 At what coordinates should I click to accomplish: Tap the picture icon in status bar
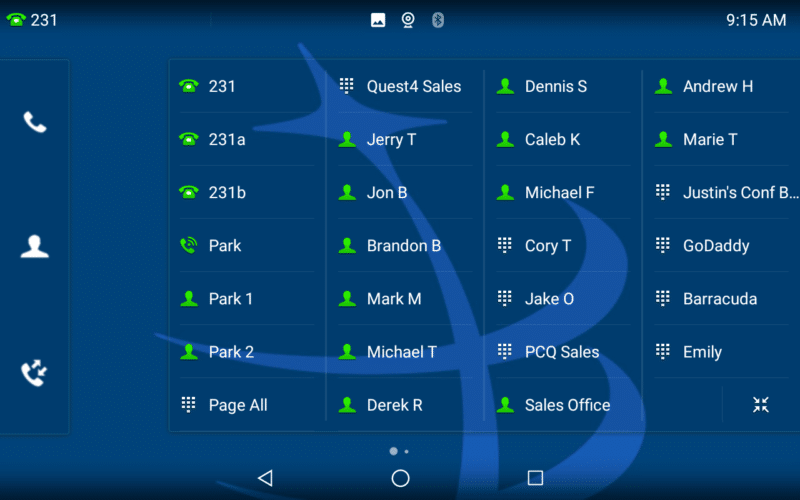pyautogui.click(x=378, y=20)
